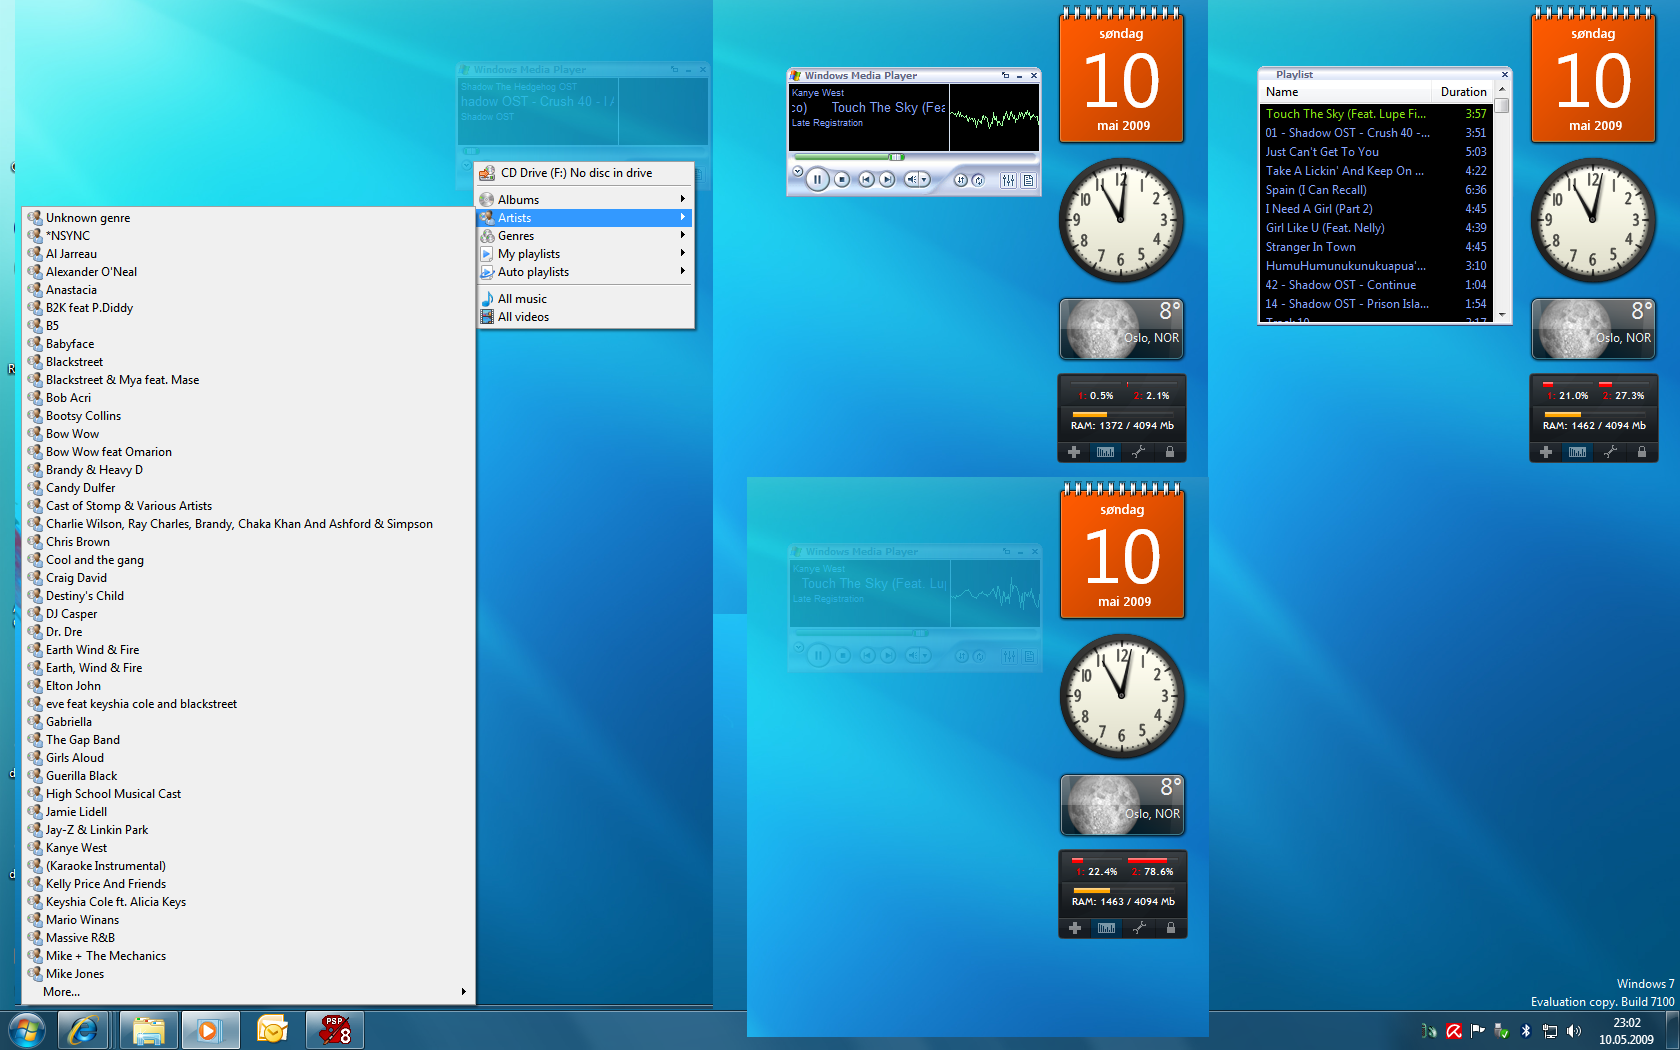Open wrench settings on the RAM 1462 gadget

point(1610,452)
